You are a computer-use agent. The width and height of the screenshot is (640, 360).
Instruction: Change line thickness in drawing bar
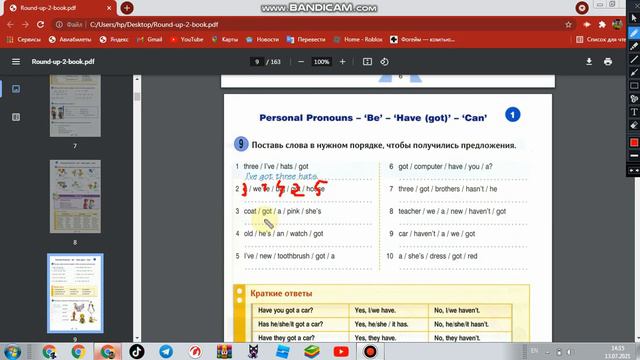pyautogui.click(x=634, y=156)
